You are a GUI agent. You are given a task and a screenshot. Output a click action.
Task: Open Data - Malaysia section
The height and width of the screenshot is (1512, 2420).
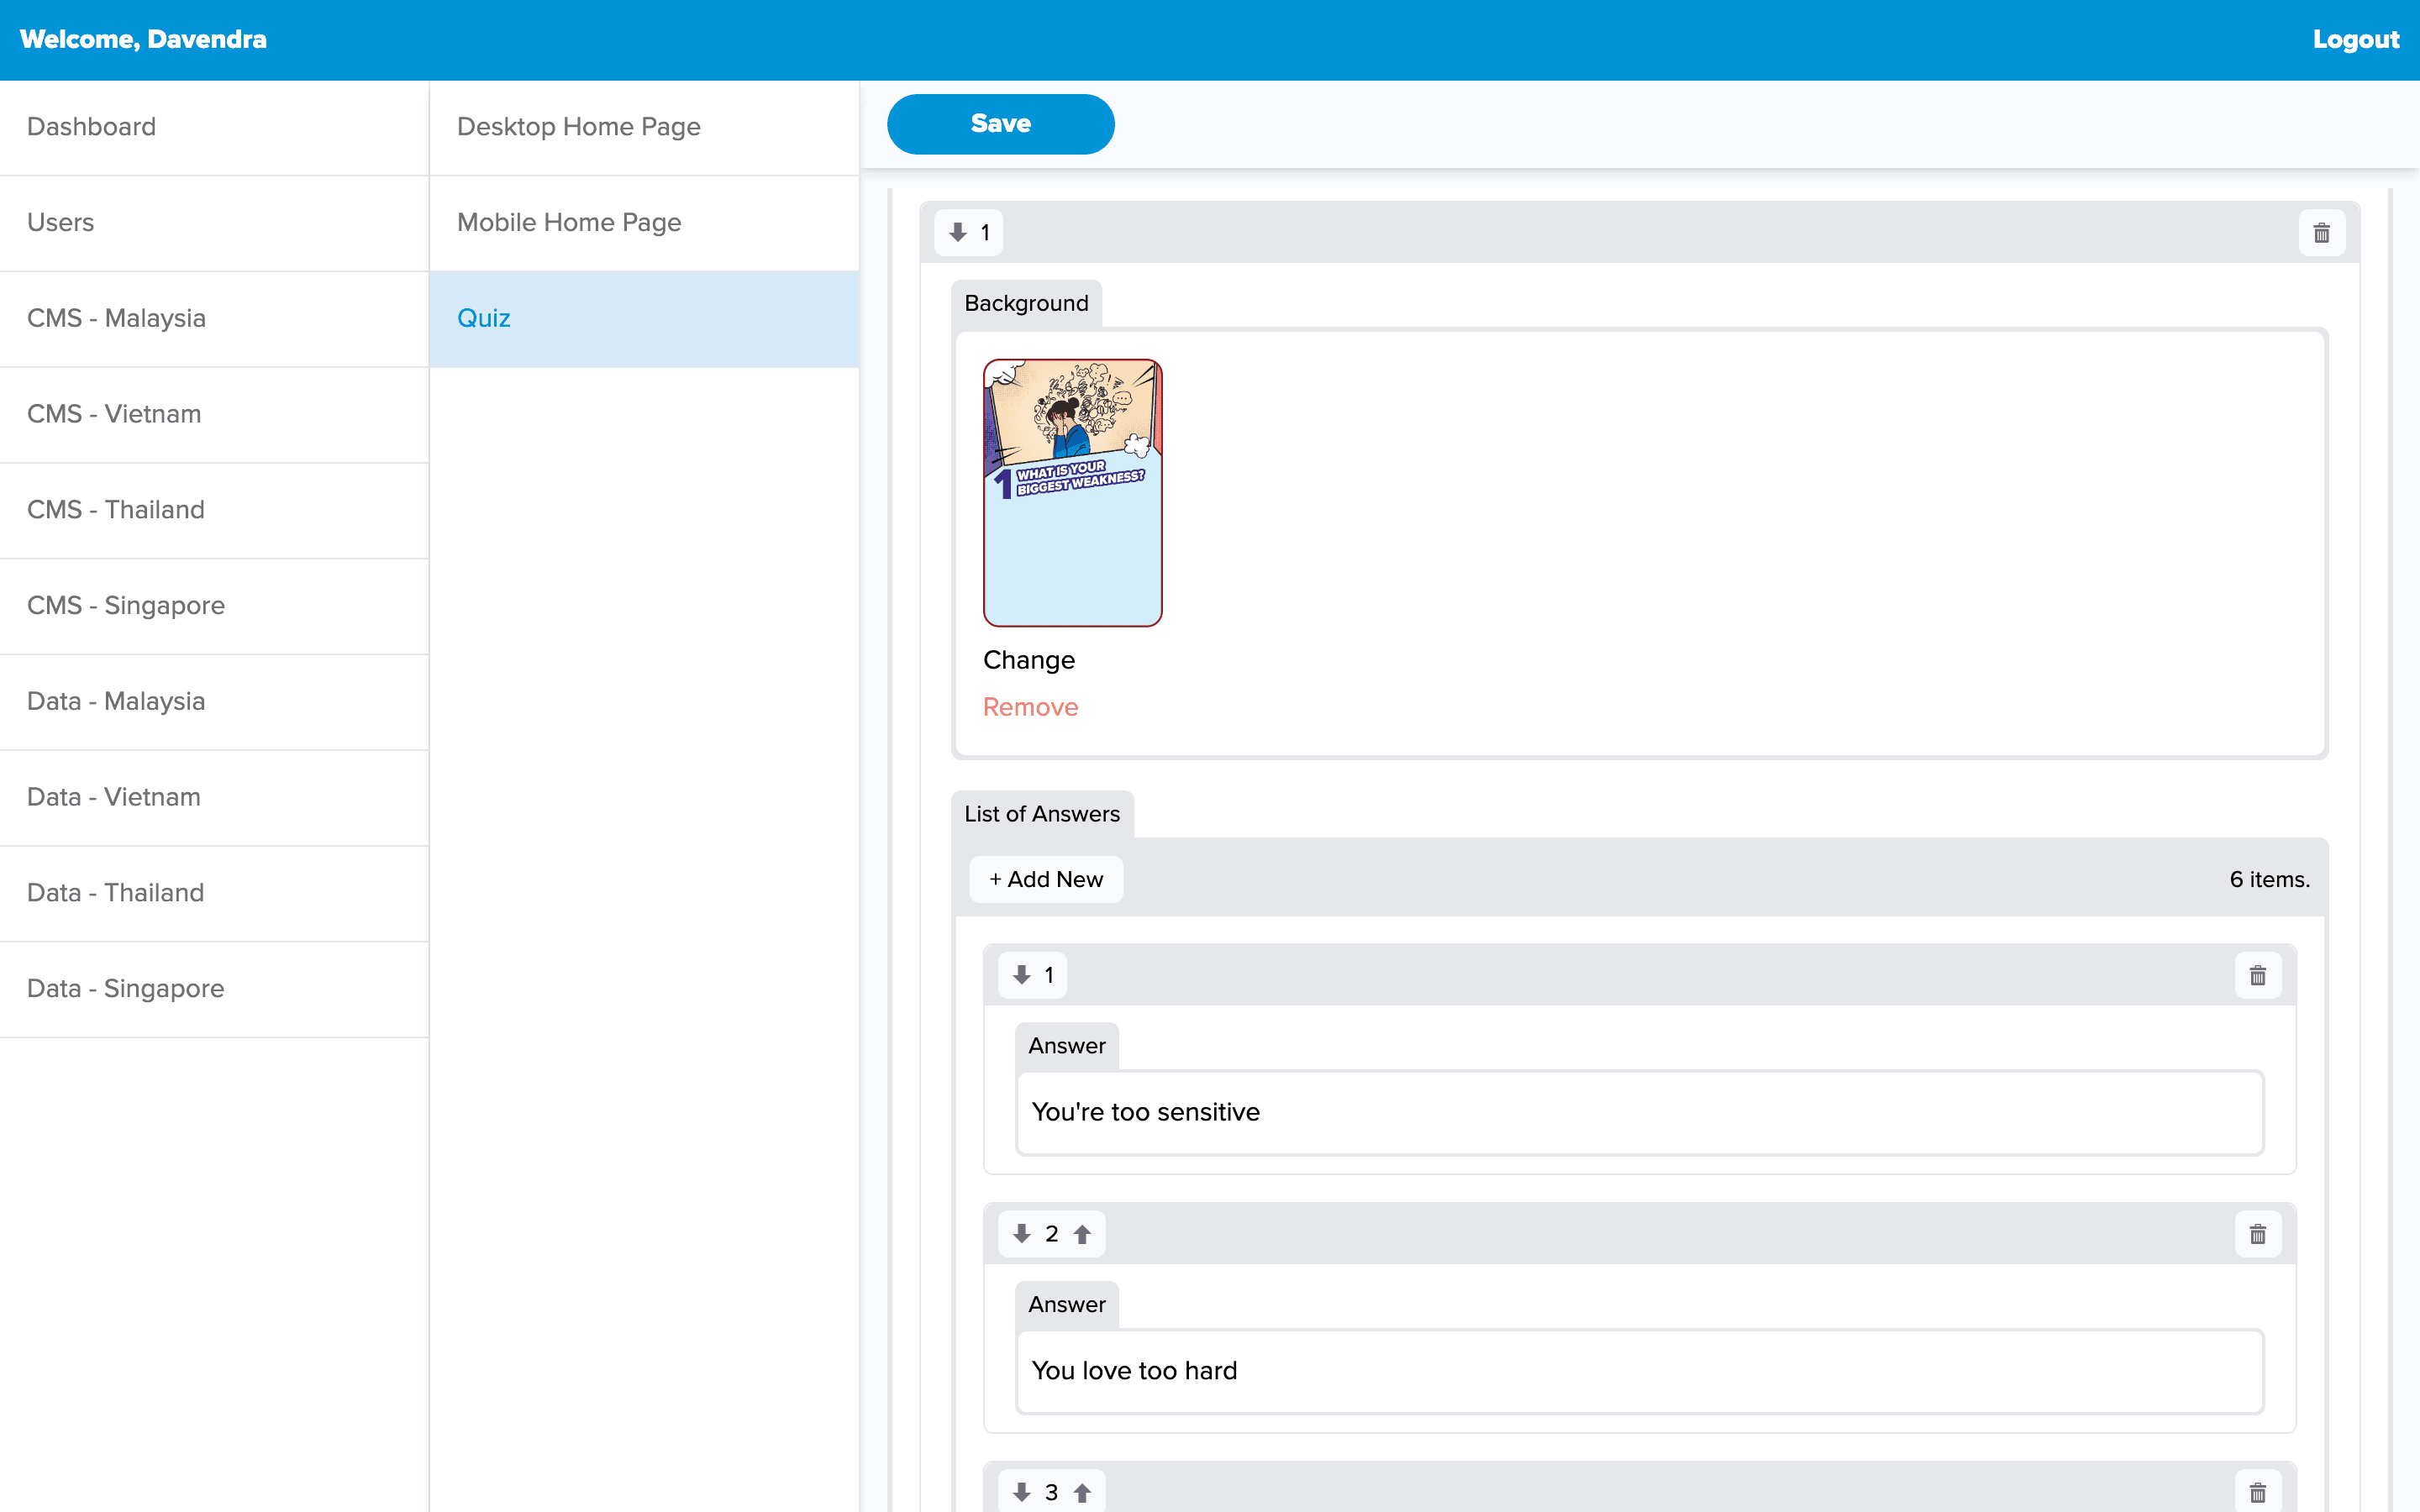(214, 702)
